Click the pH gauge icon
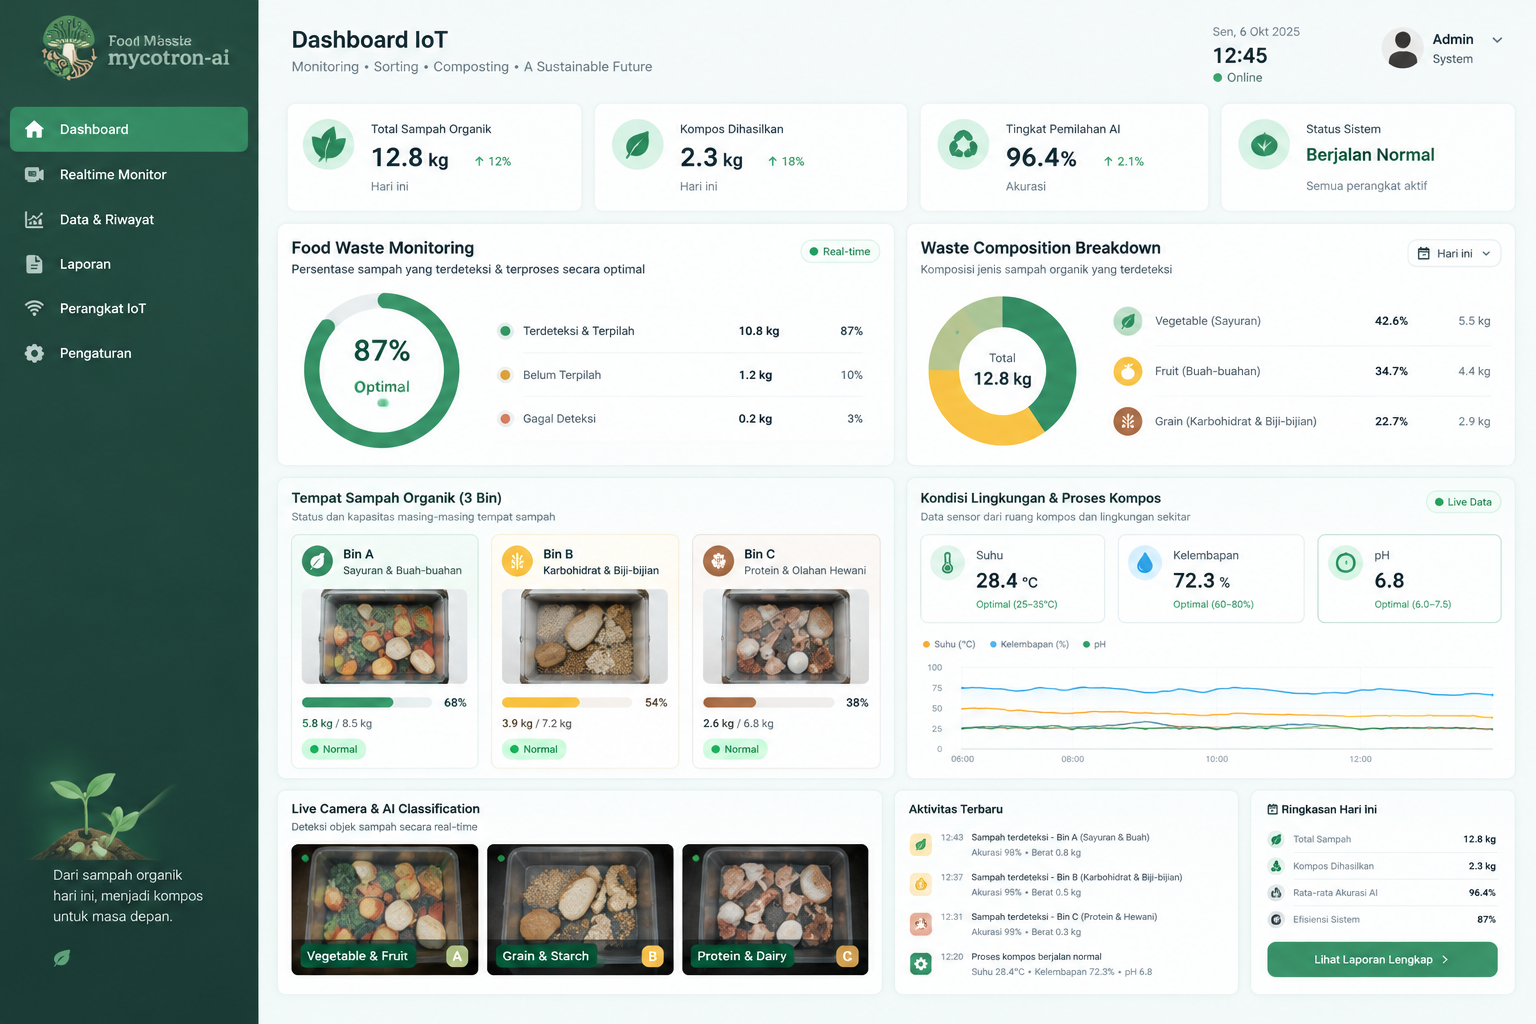The image size is (1536, 1024). click(x=1346, y=563)
